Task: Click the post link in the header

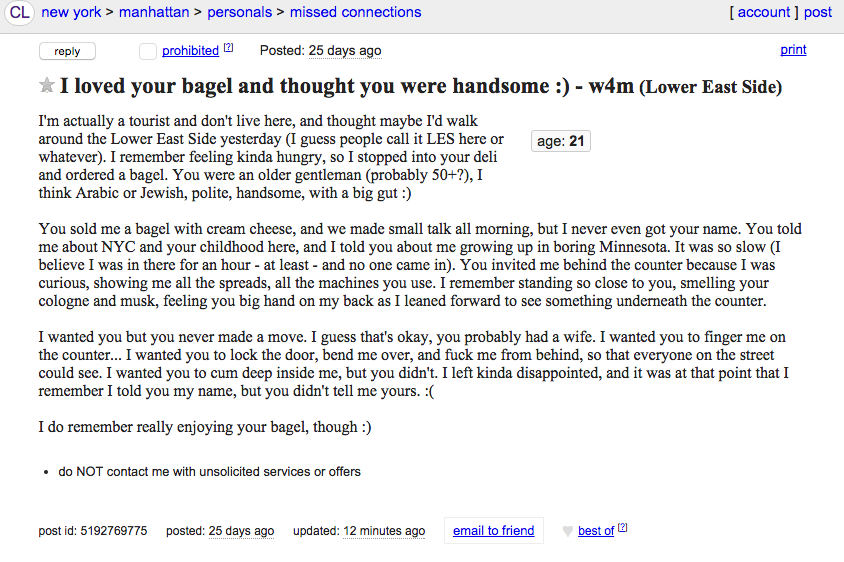Action: (818, 13)
